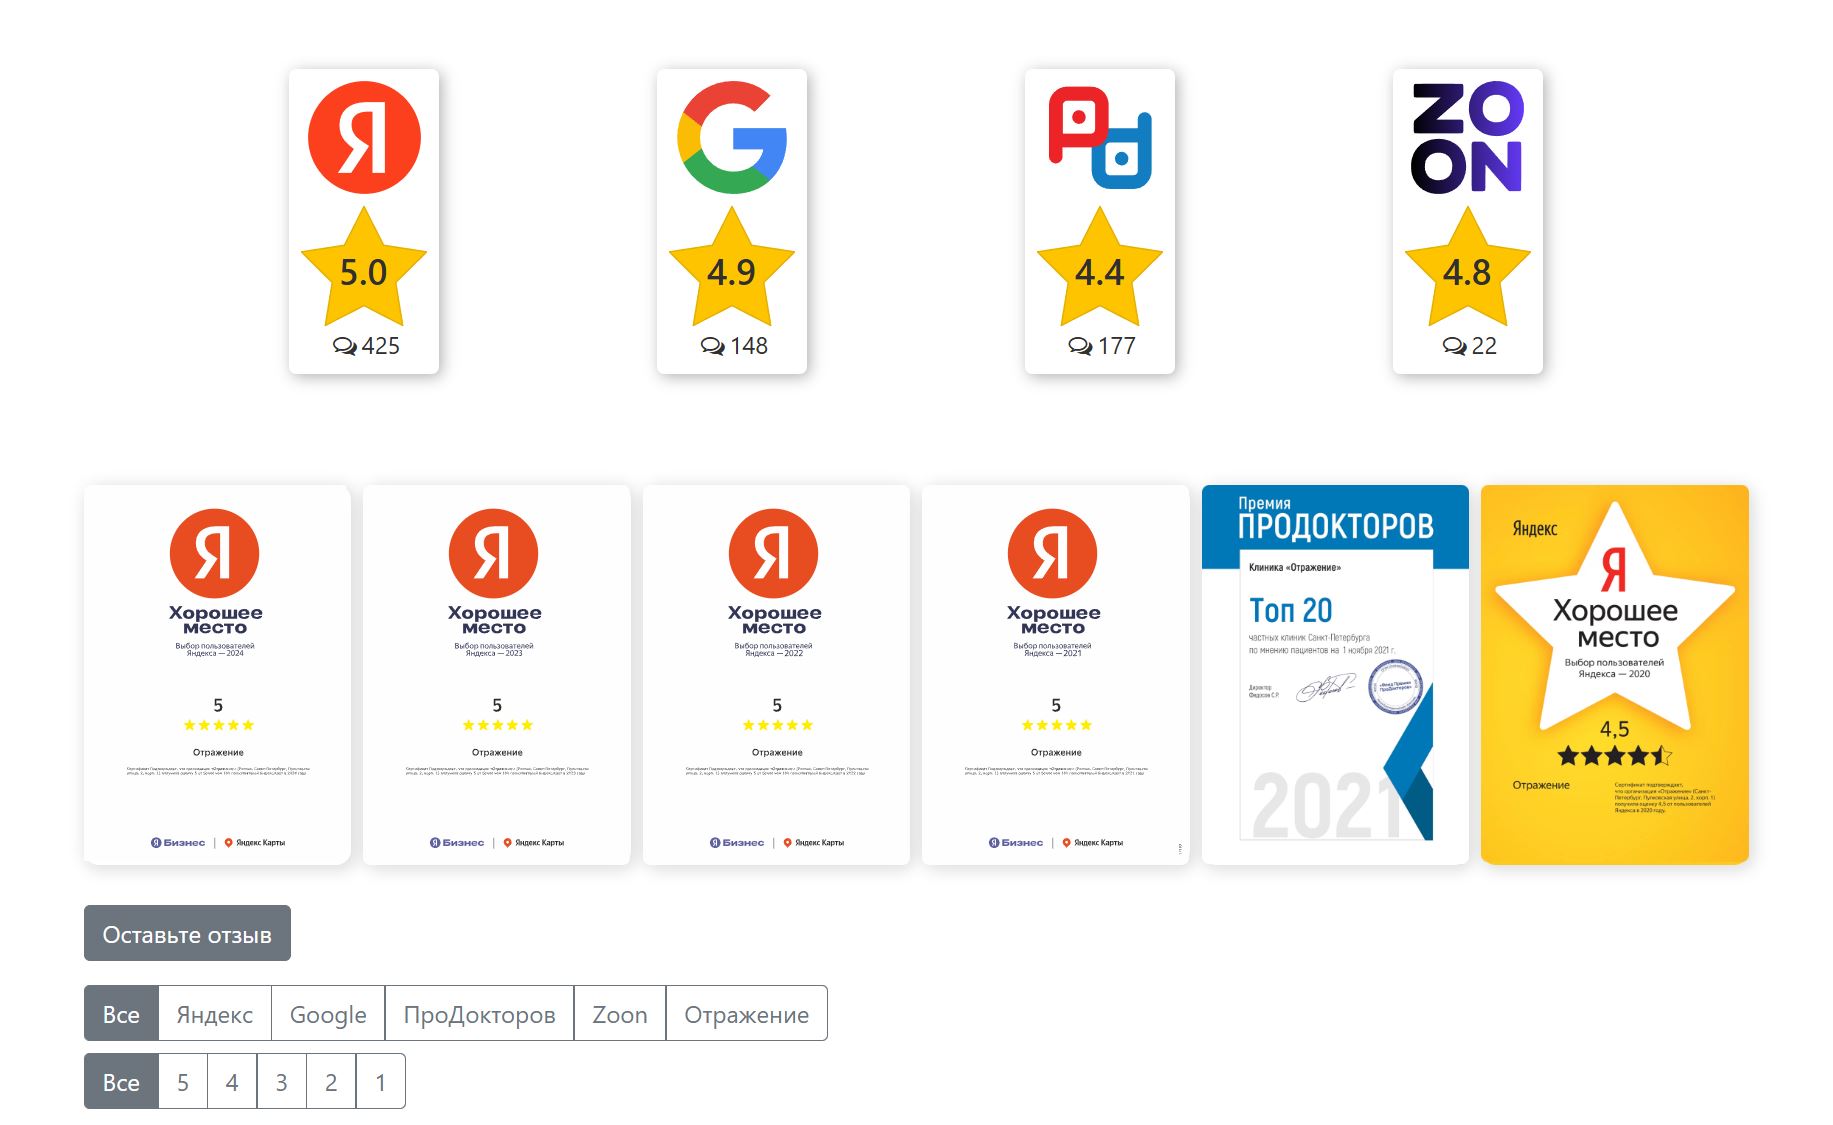The height and width of the screenshot is (1125, 1833).
Task: Show only 2-star reviews
Action: point(331,1081)
